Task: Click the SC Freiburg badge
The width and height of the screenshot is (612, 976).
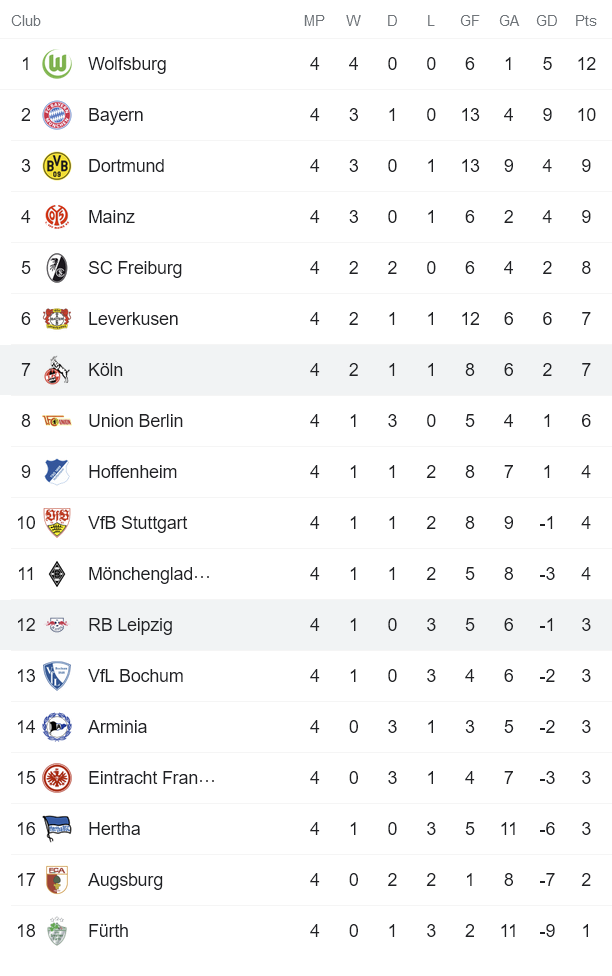Action: [58, 267]
